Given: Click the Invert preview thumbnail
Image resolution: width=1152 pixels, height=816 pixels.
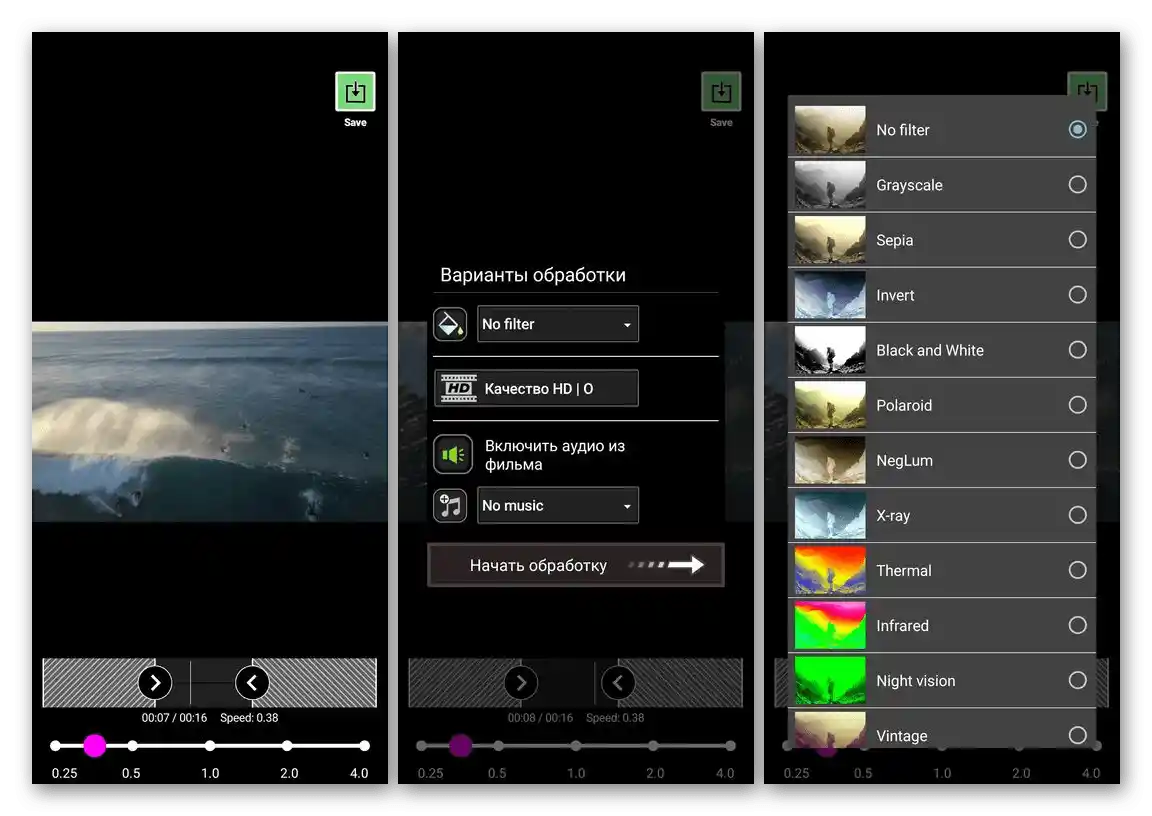Looking at the screenshot, I should pyautogui.click(x=830, y=295).
